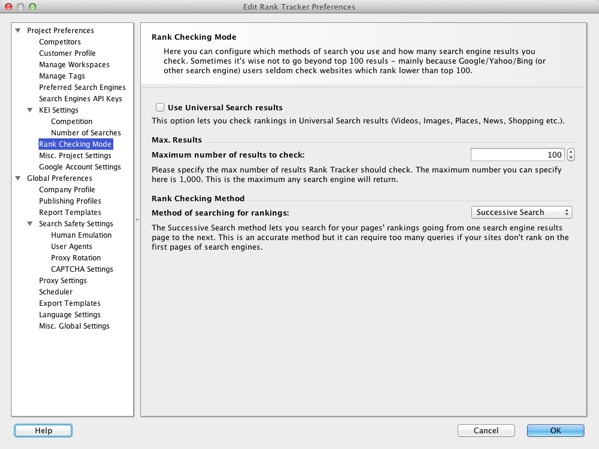
Task: Open Preferred Search Engines settings
Action: coord(82,87)
